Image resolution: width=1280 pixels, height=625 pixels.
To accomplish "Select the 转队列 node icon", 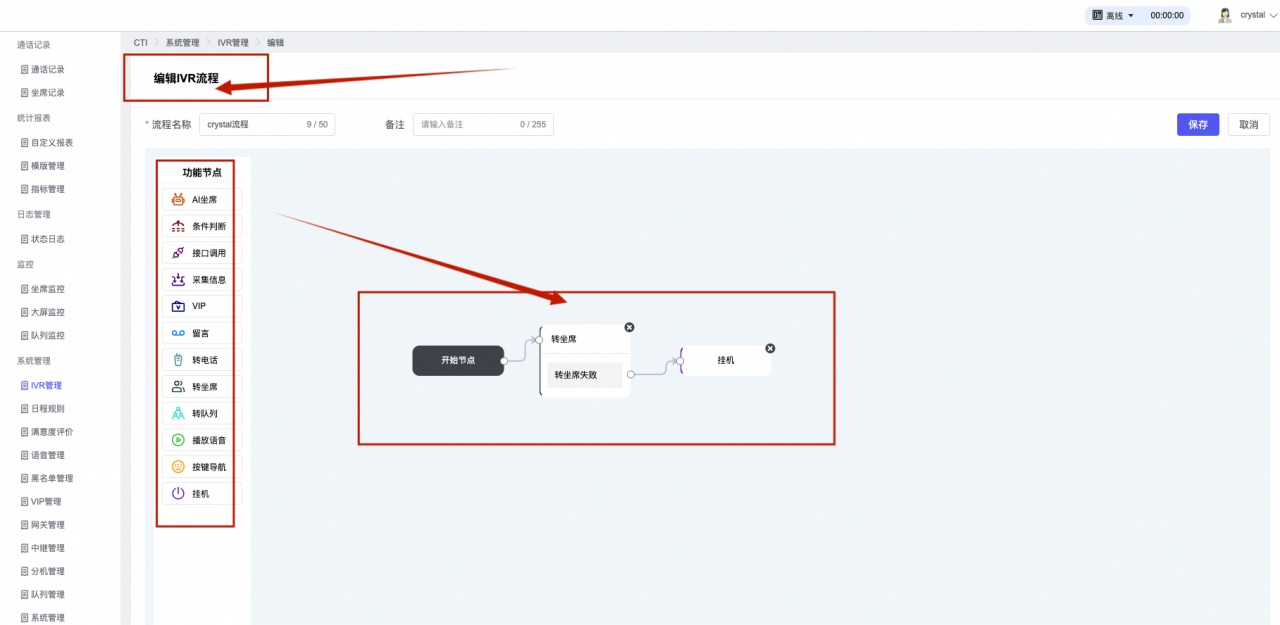I will [178, 413].
